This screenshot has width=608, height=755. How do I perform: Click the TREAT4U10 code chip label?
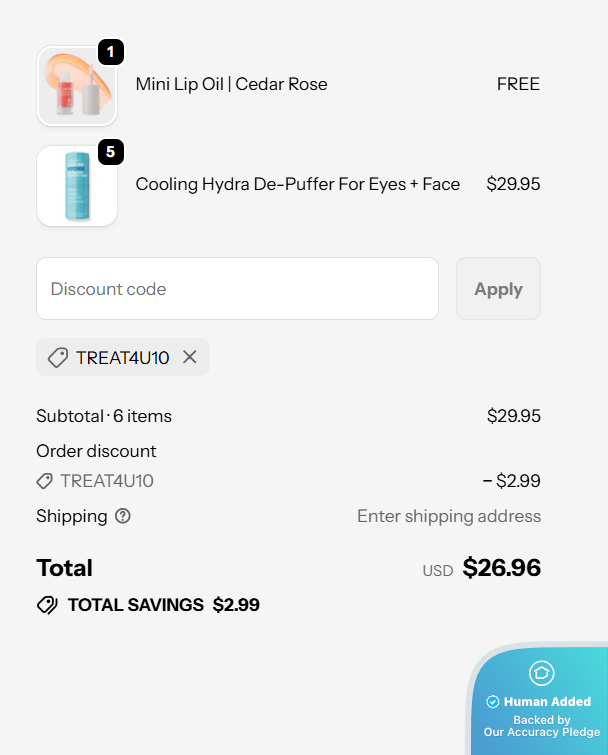point(122,357)
